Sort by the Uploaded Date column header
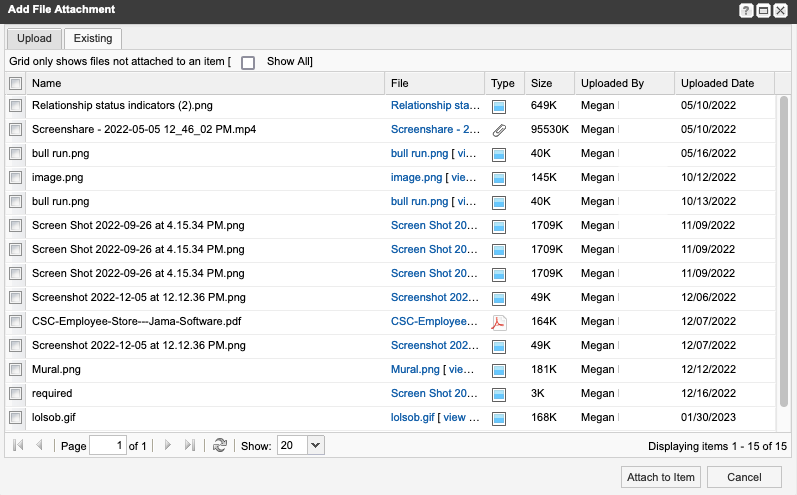797x495 pixels. [716, 84]
